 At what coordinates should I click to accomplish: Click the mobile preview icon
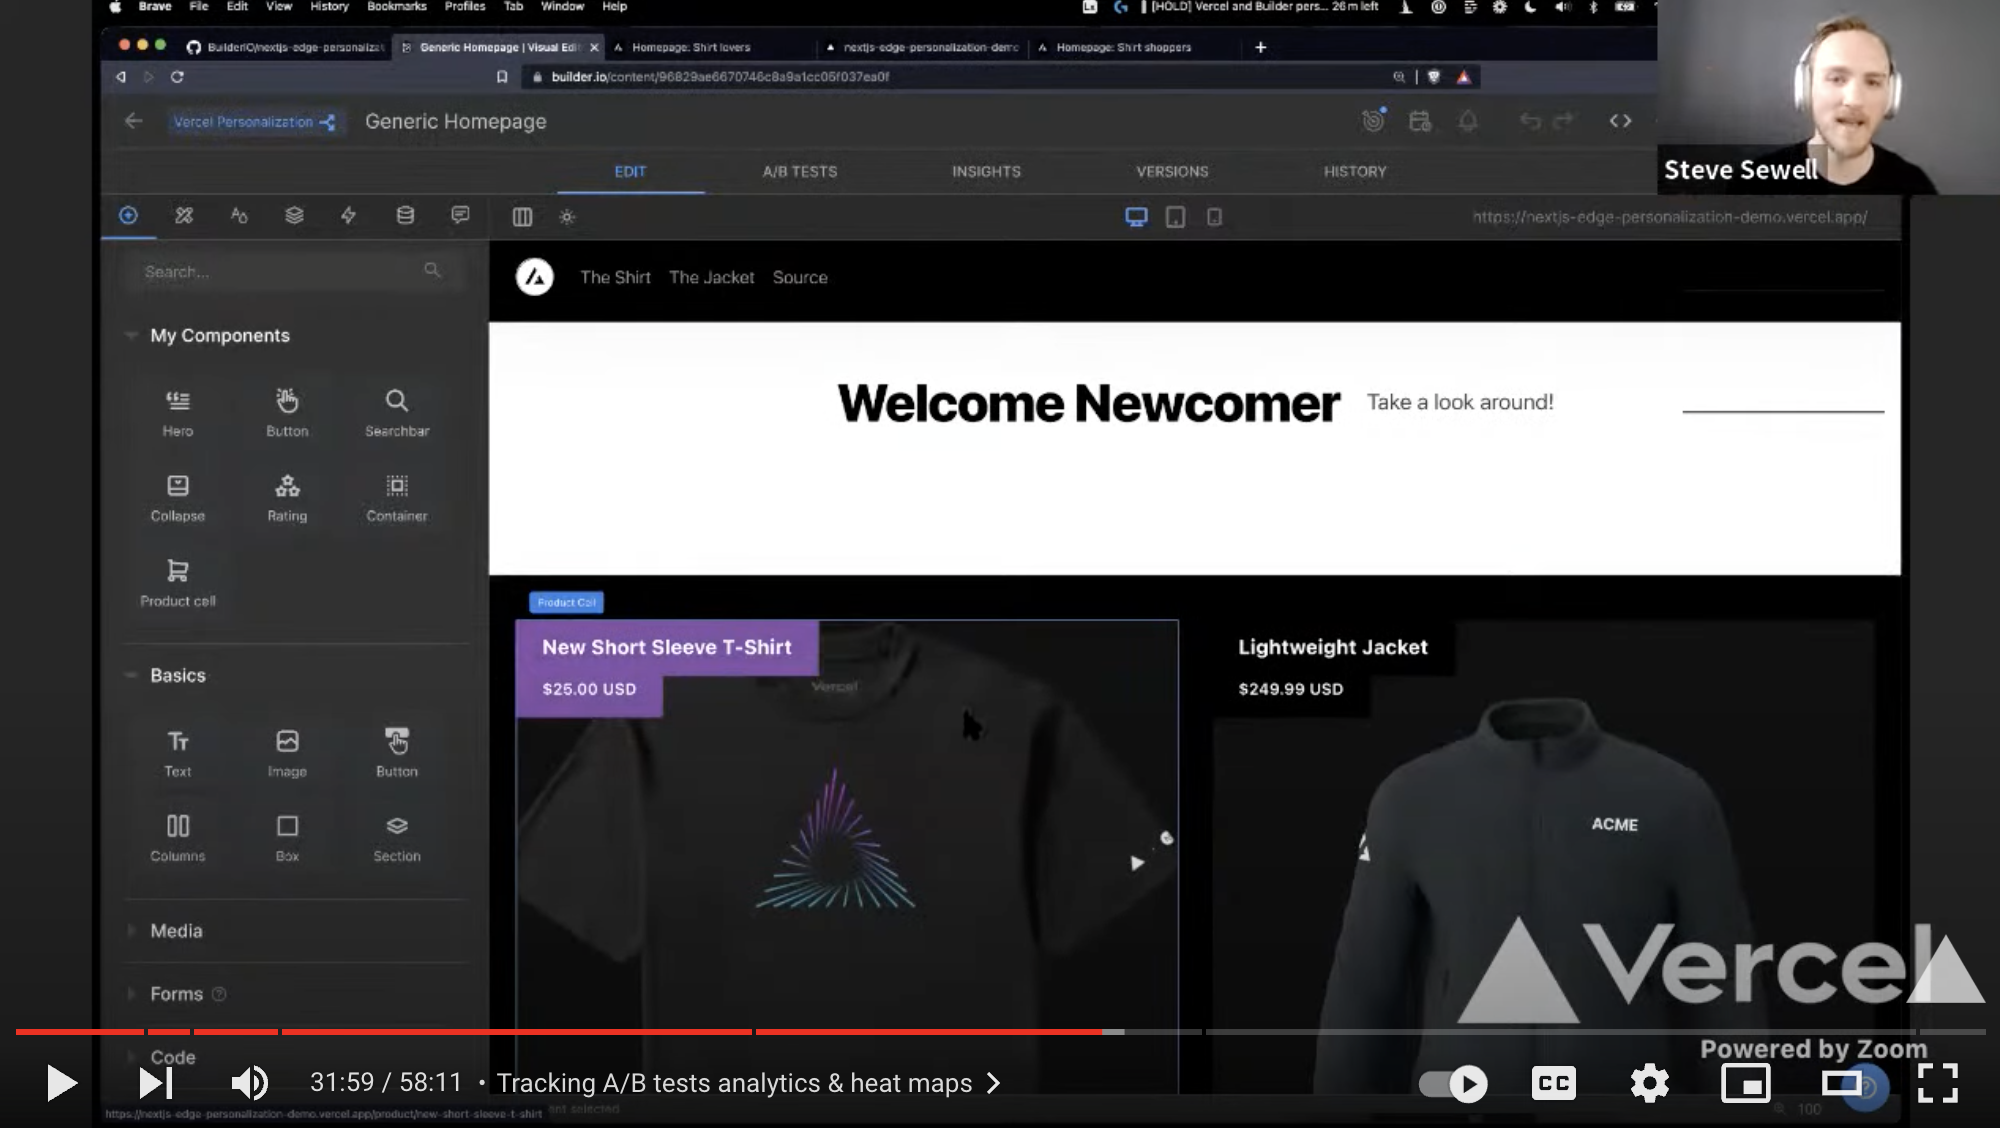(x=1213, y=216)
